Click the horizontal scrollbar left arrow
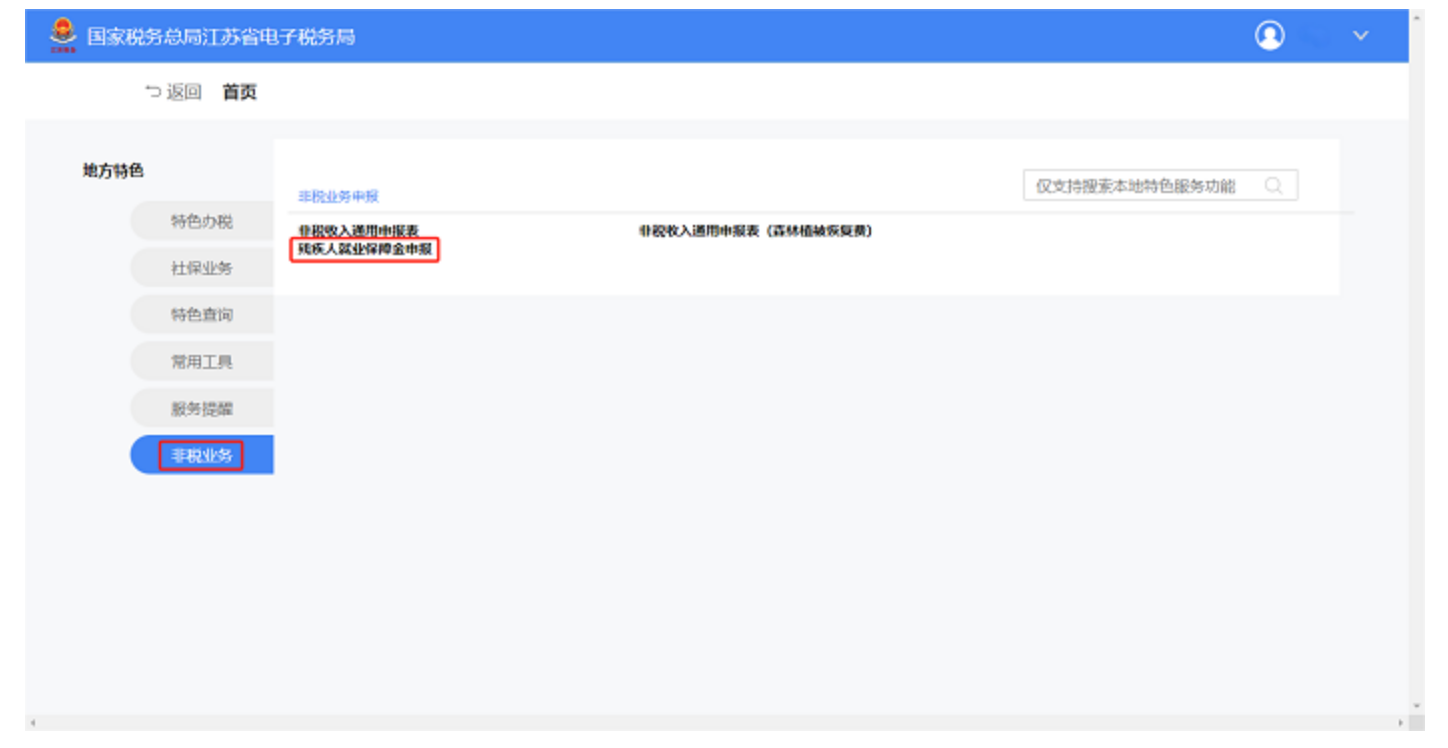Screen dimensions: 1448x748 point(32,722)
